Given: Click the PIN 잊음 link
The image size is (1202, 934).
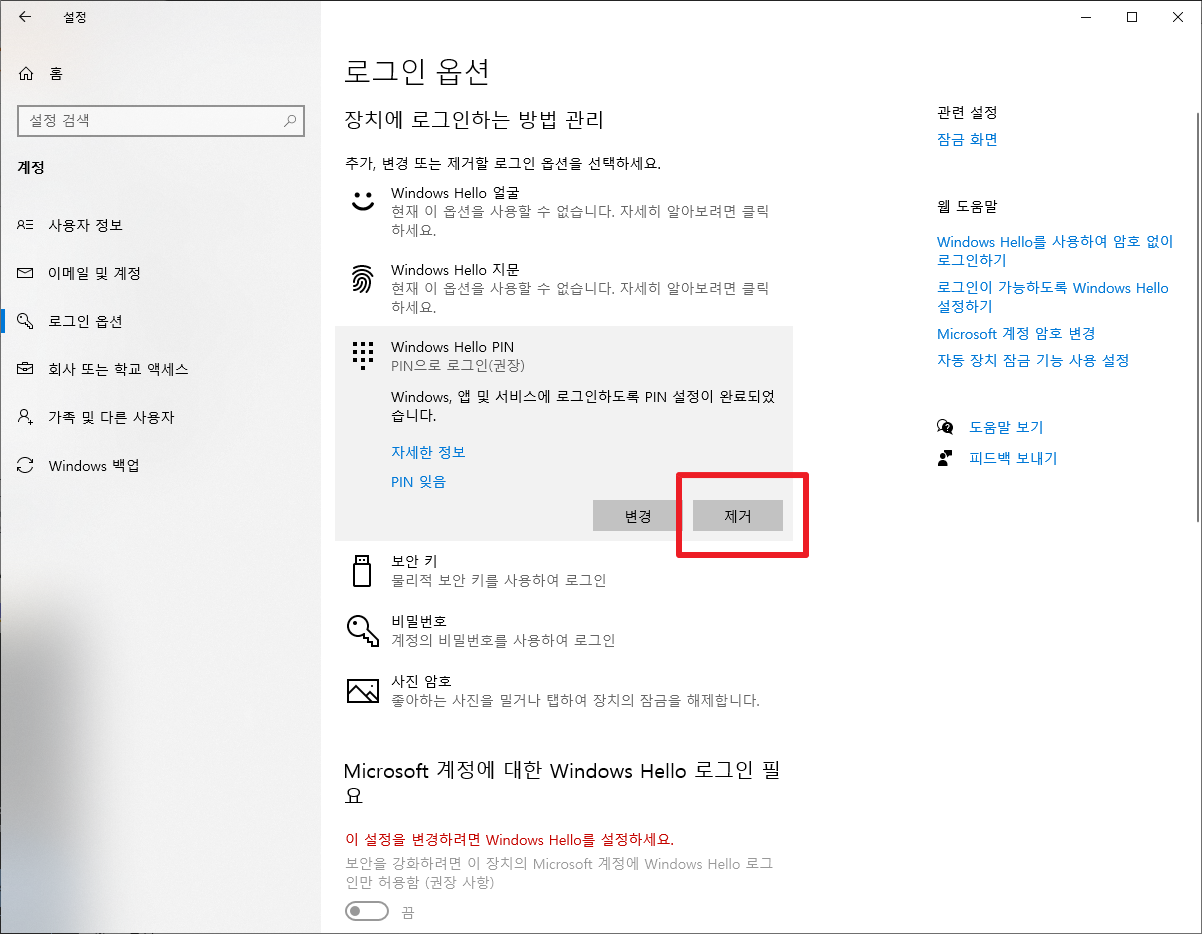Looking at the screenshot, I should [418, 482].
